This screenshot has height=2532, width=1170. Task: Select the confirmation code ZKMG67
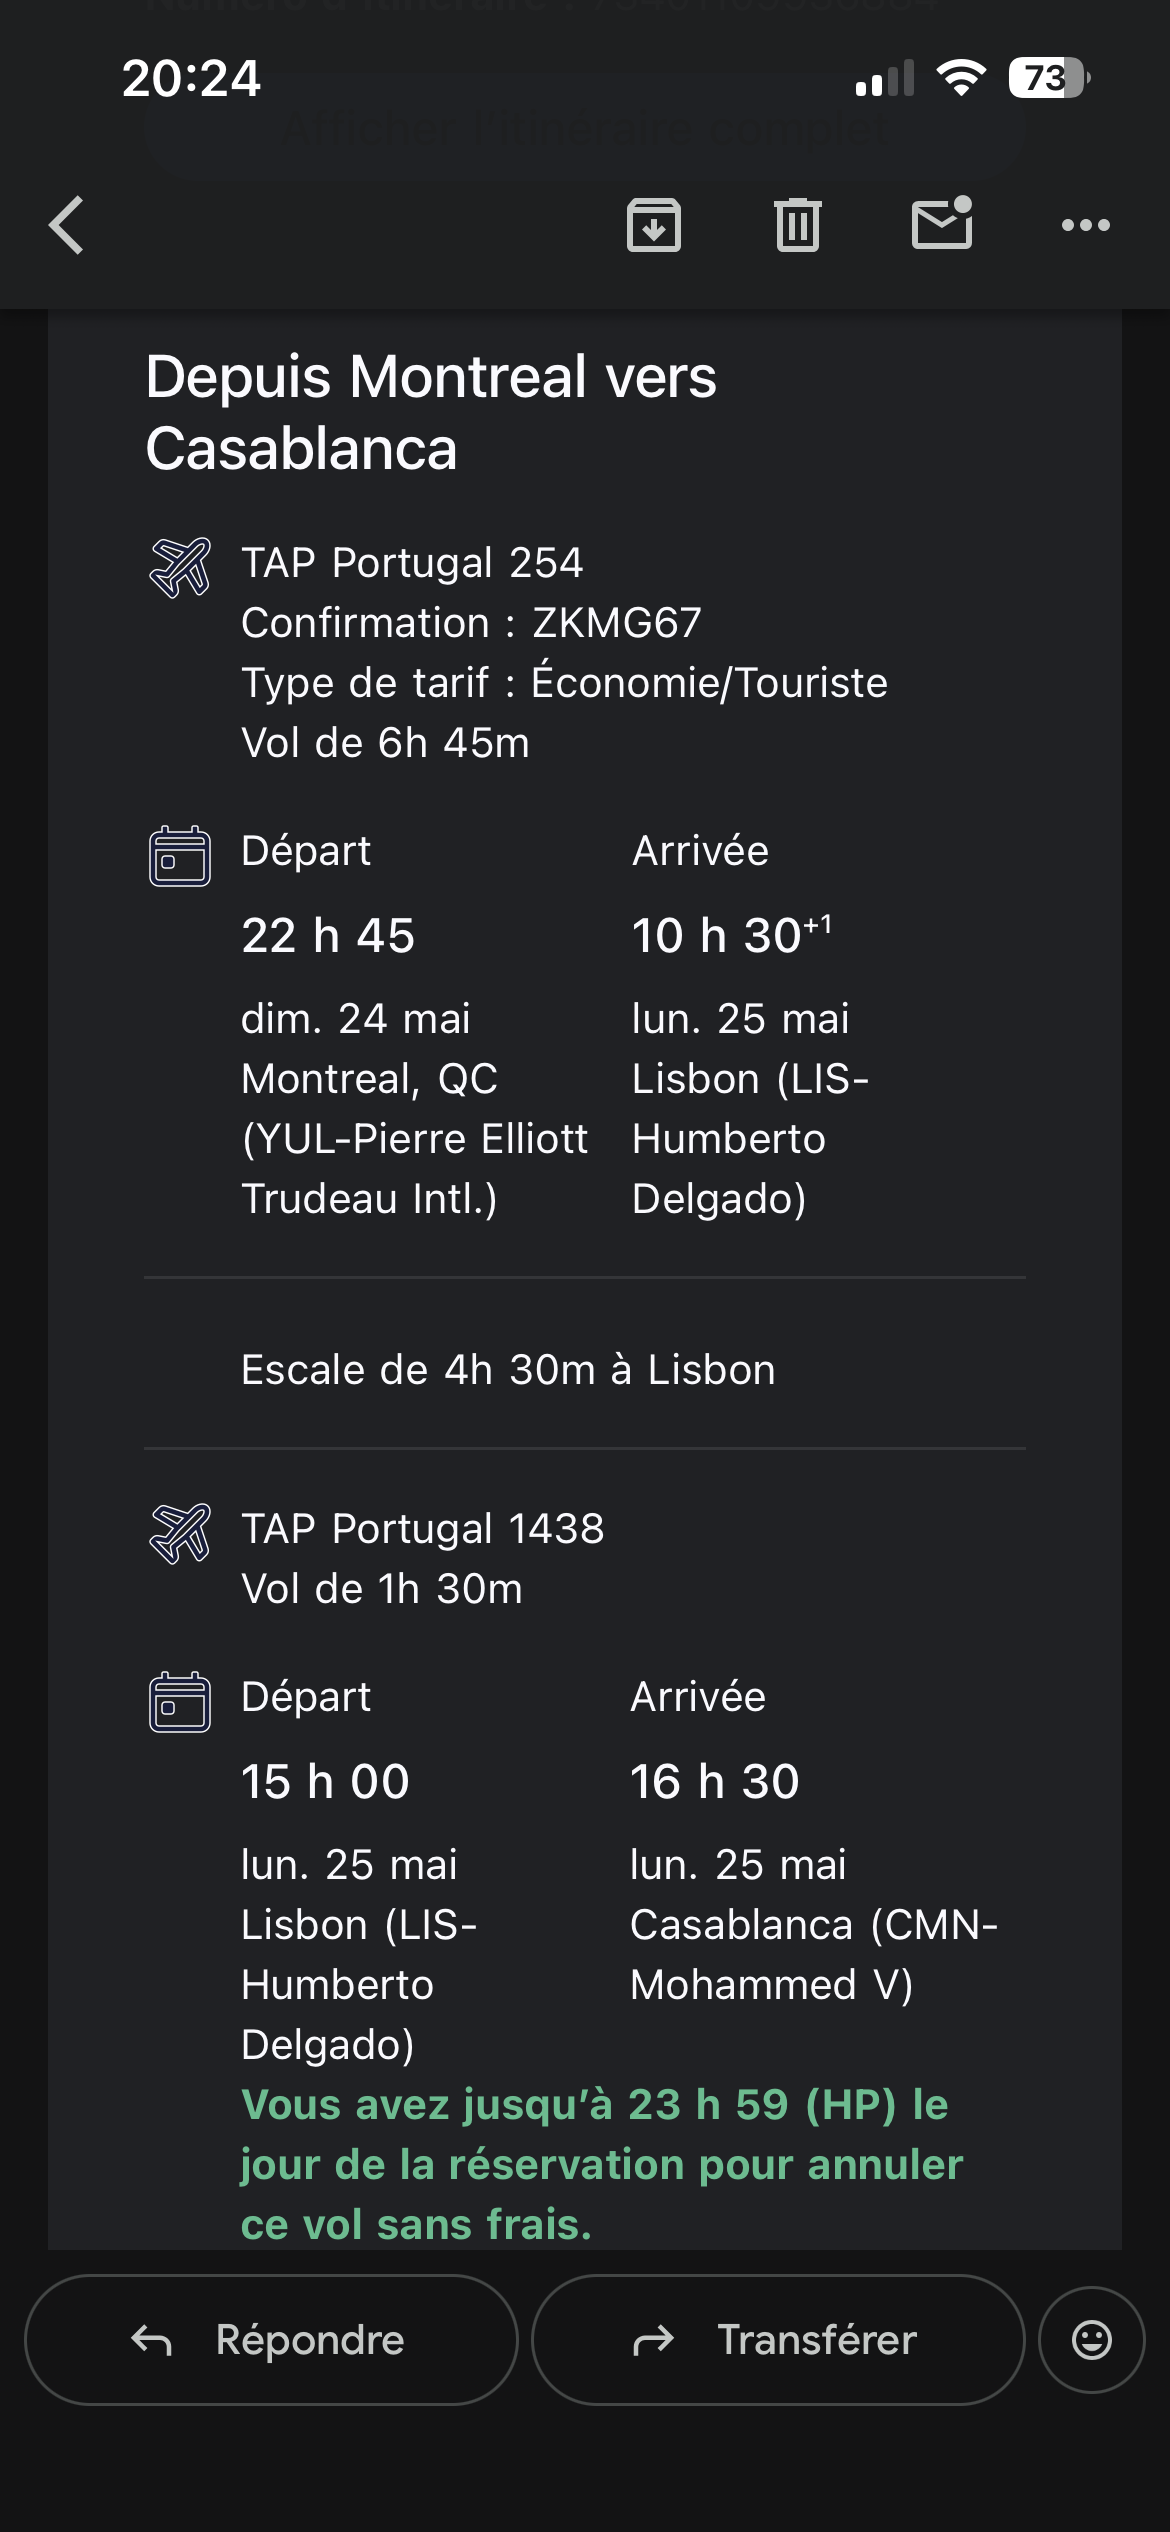(x=617, y=623)
